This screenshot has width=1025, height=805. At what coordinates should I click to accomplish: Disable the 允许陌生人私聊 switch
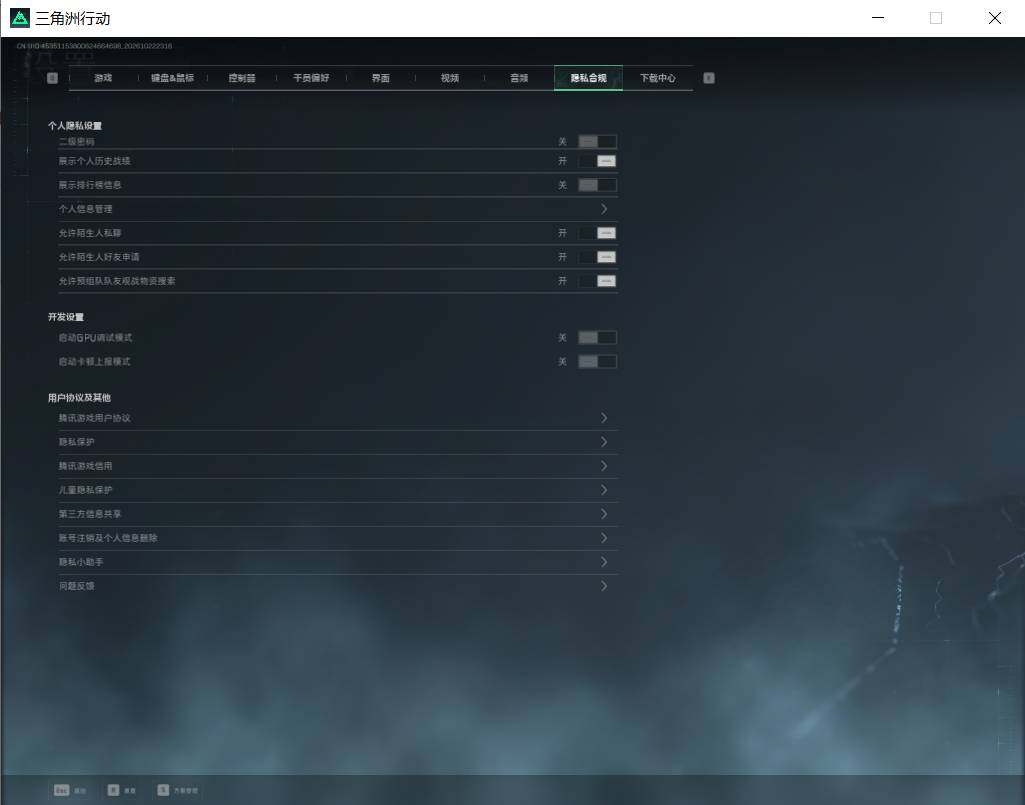pos(597,233)
